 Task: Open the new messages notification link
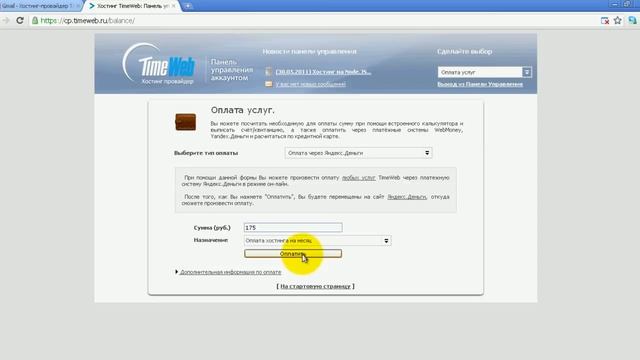coord(310,84)
